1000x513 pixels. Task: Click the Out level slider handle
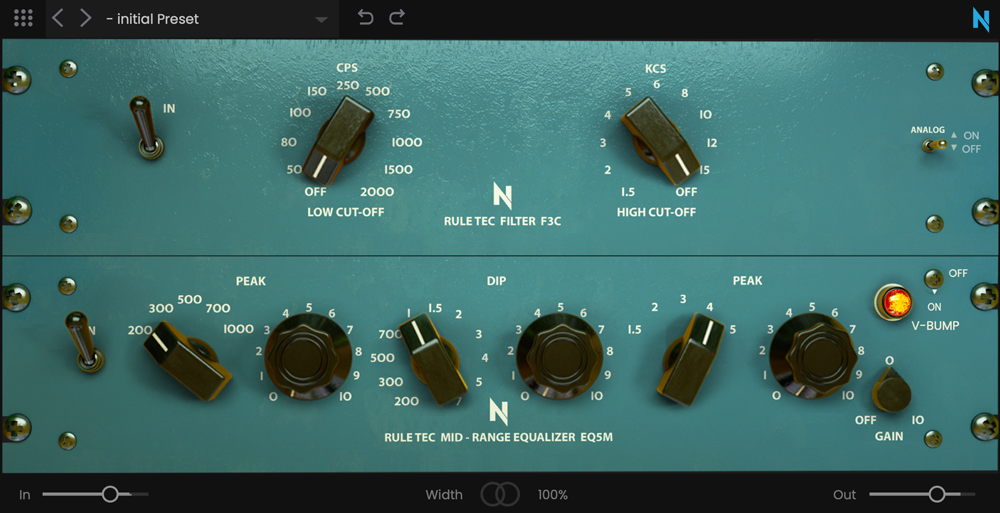tap(936, 494)
